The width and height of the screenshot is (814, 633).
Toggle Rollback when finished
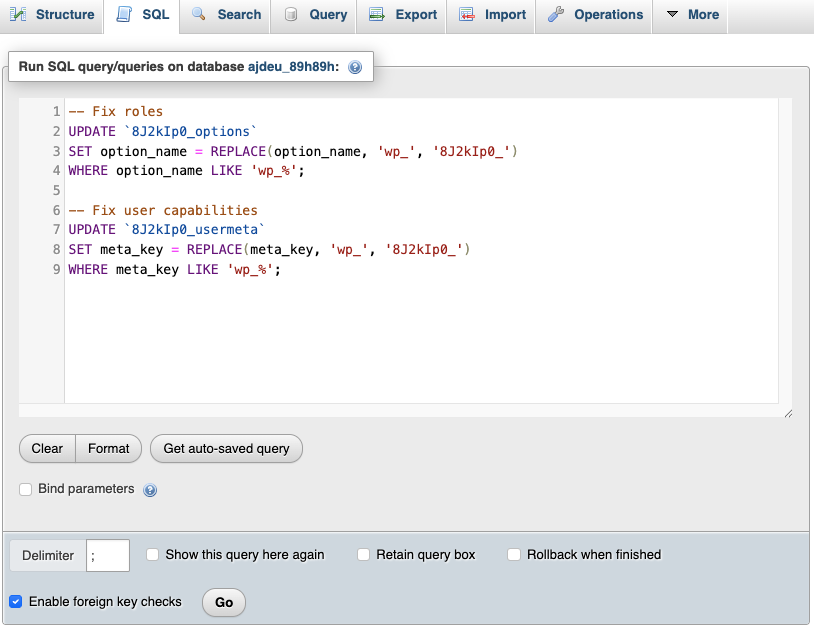(514, 555)
